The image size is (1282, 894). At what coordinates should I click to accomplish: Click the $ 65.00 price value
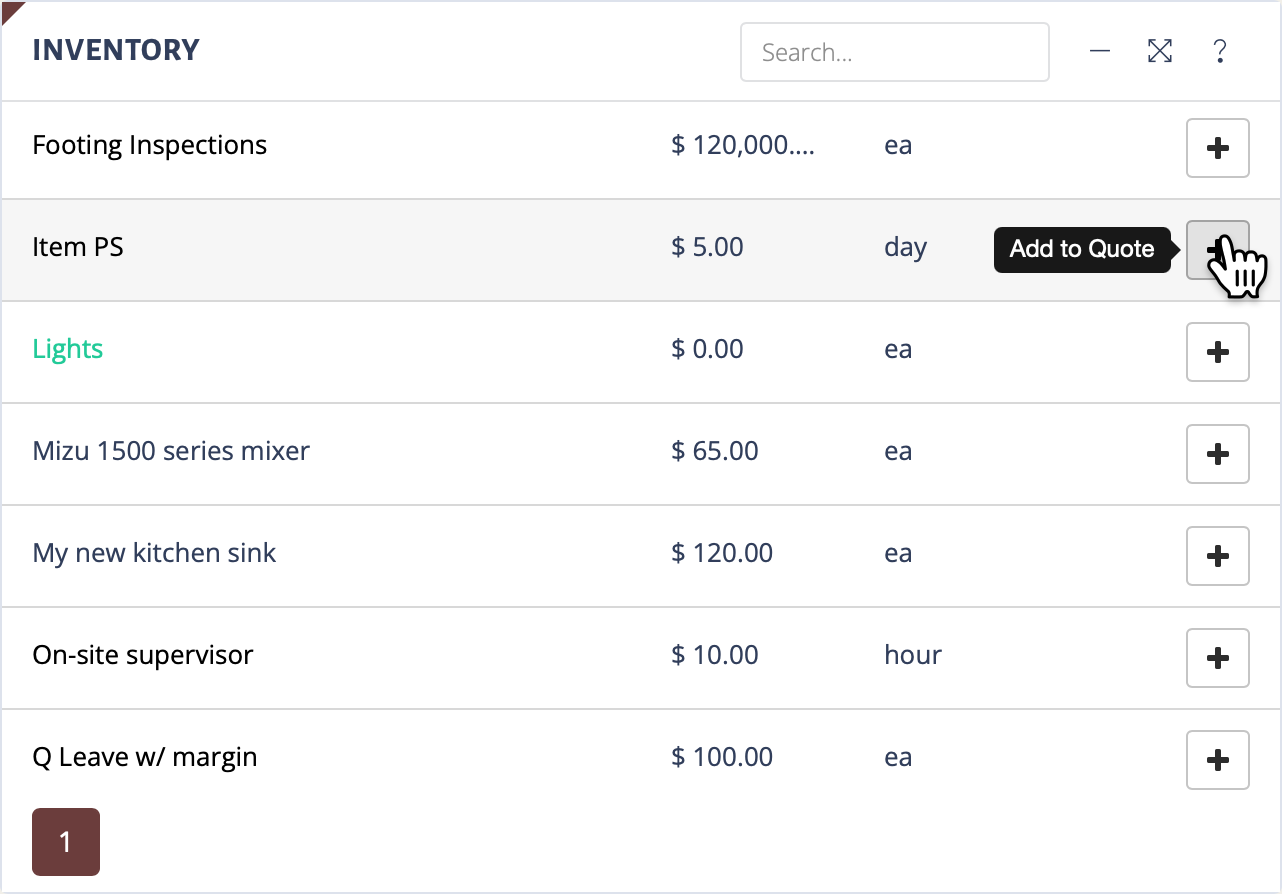pos(715,451)
